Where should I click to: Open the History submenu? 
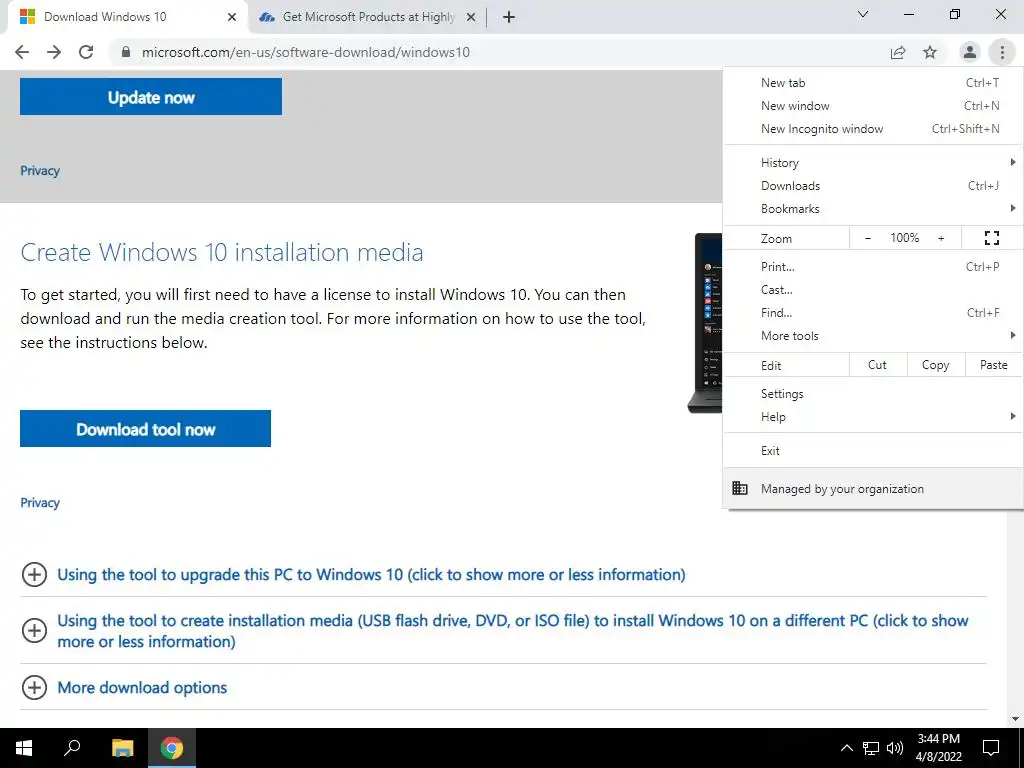(873, 163)
